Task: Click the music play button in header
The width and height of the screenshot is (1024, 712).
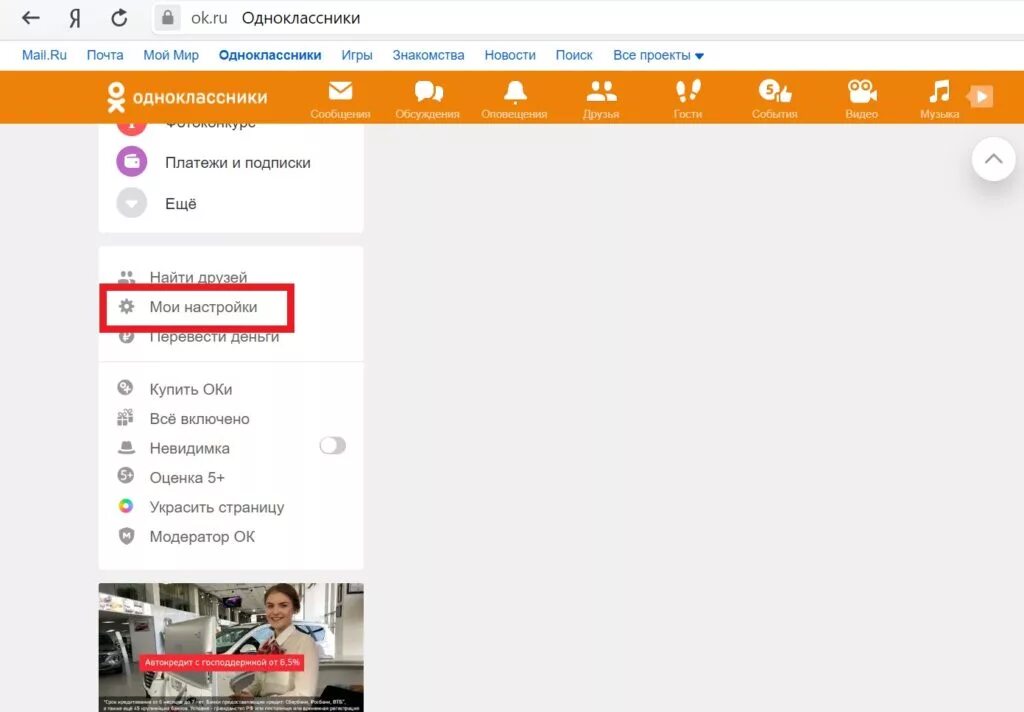Action: point(980,97)
